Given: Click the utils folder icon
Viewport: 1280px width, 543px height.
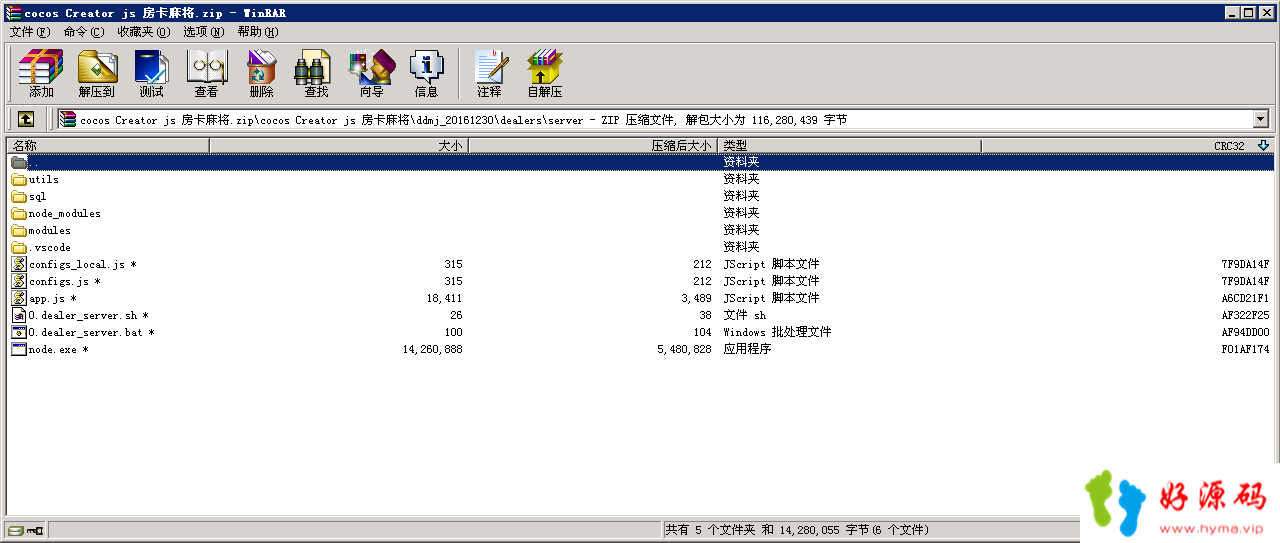Looking at the screenshot, I should point(19,180).
